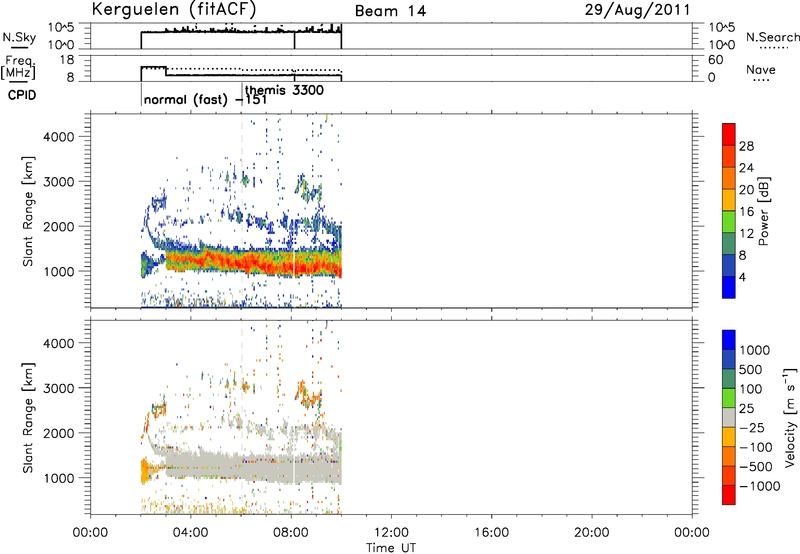Click the 'Time UT' axis label
The image size is (800, 554).
tap(391, 548)
